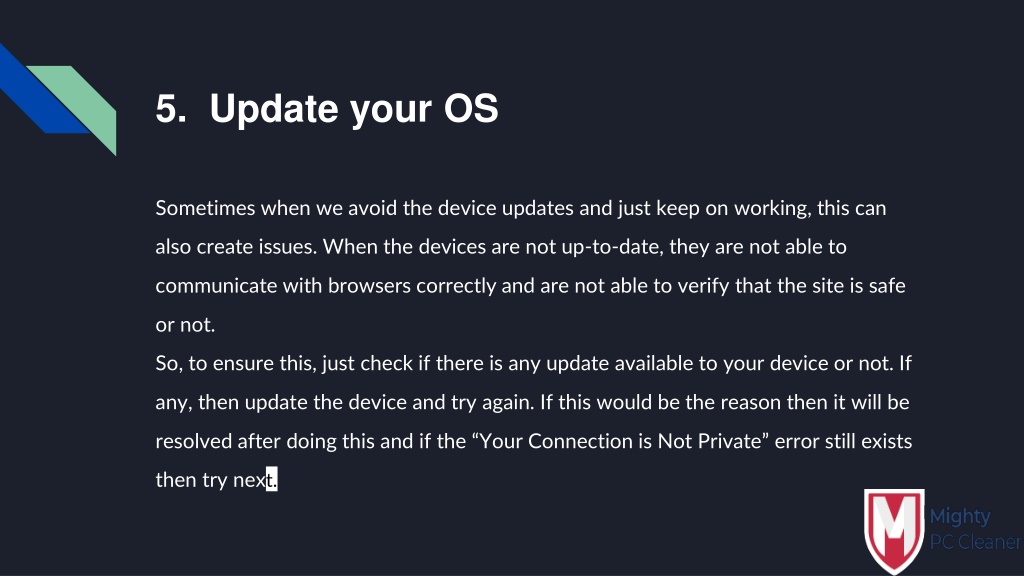Click the 'Mighty PC Cleaner' logo text
Image resolution: width=1024 pixels, height=576 pixels.
click(x=975, y=529)
